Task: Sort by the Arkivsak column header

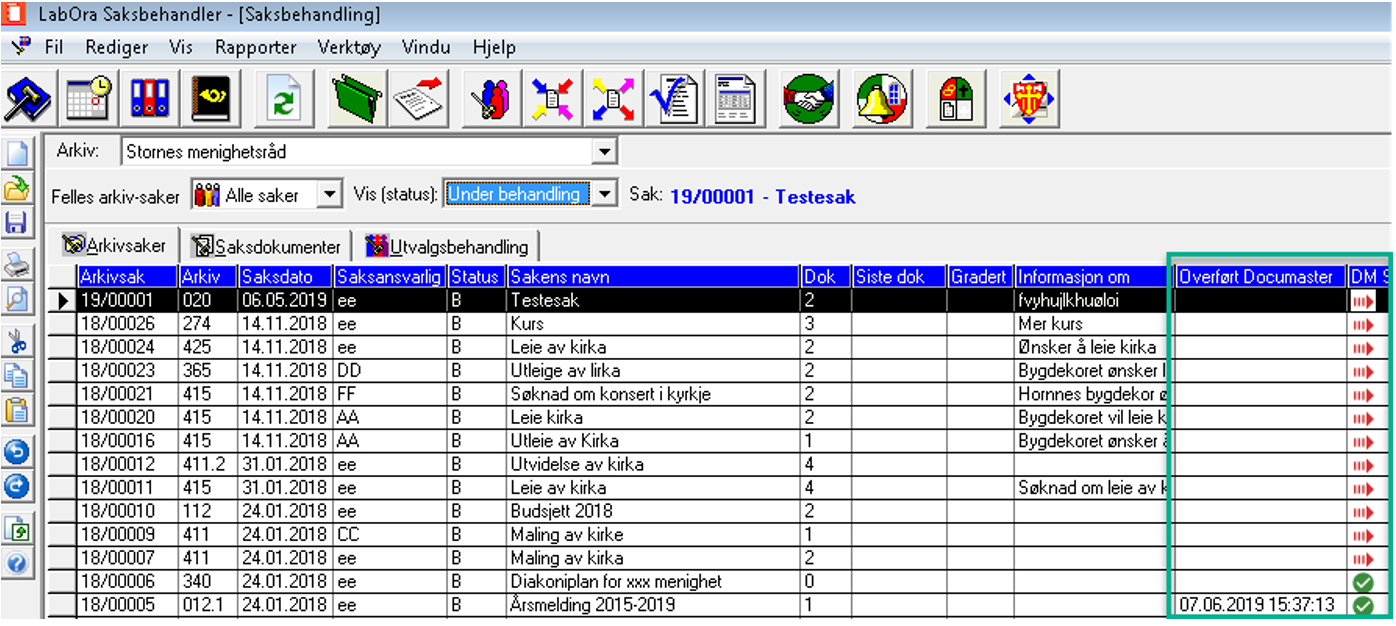Action: pos(127,277)
